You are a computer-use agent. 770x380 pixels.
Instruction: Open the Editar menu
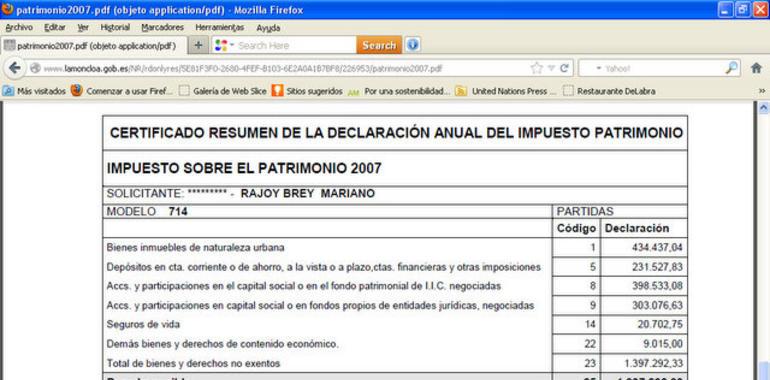[55, 27]
